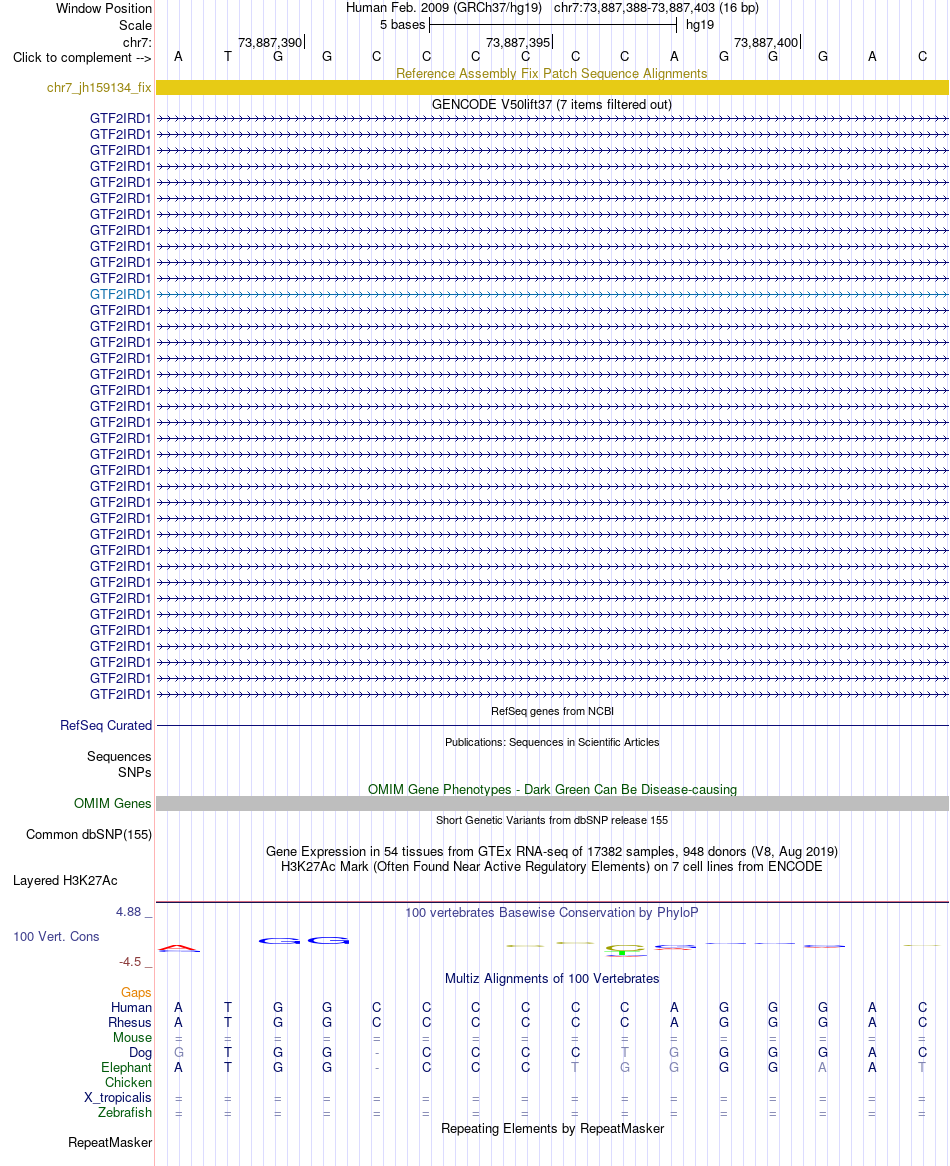Image resolution: width=950 pixels, height=1166 pixels.
Task: Open Reference Assembly Fix Patch Sequence Alignments title
Action: (552, 74)
